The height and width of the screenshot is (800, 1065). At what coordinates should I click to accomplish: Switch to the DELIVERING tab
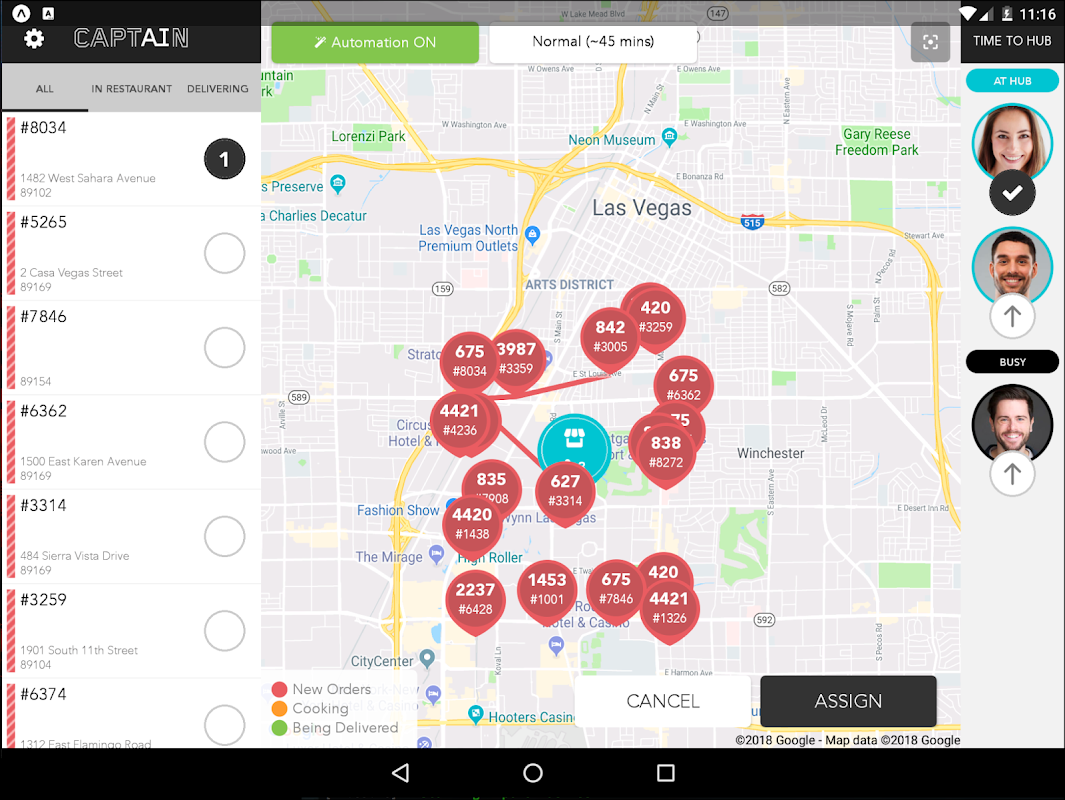click(218, 88)
